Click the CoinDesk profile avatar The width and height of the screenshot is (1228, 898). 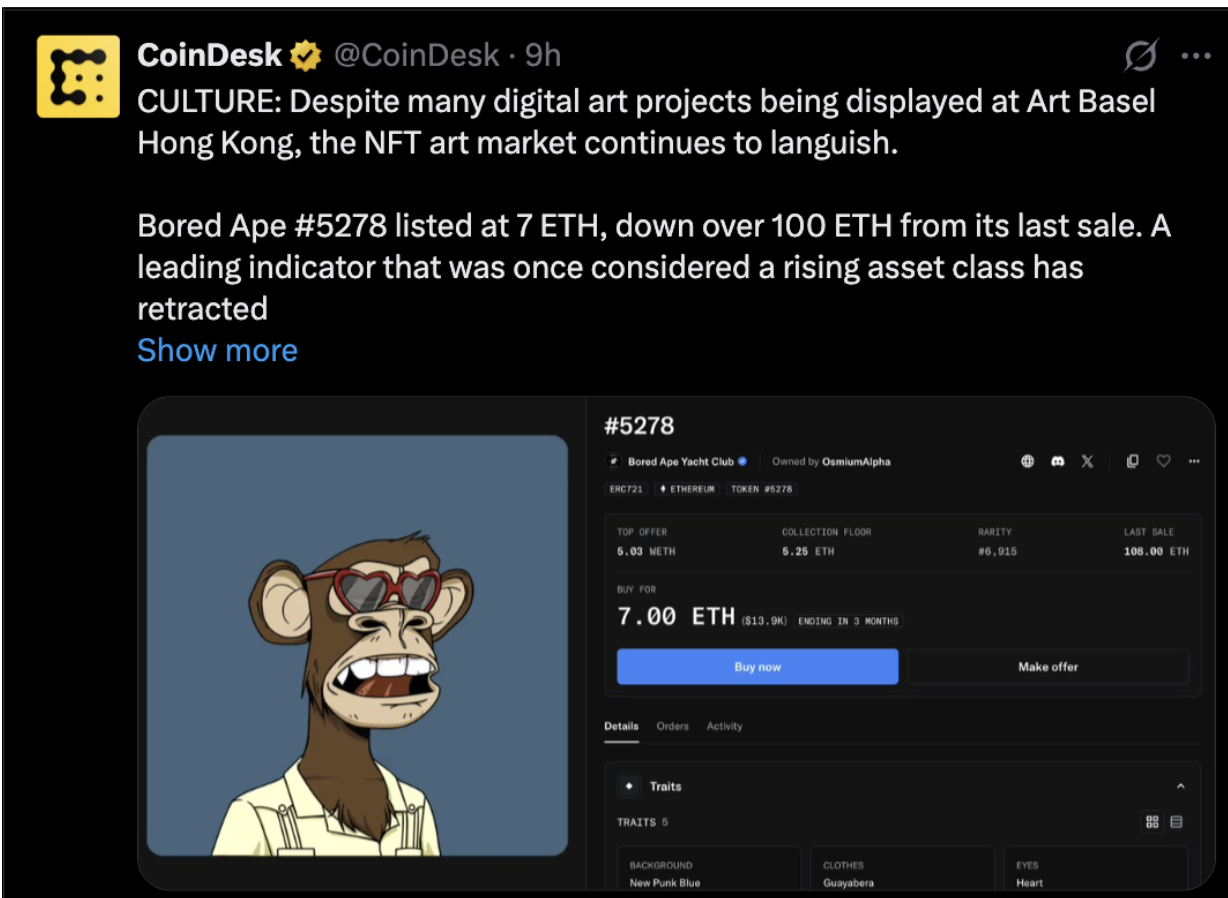78,76
